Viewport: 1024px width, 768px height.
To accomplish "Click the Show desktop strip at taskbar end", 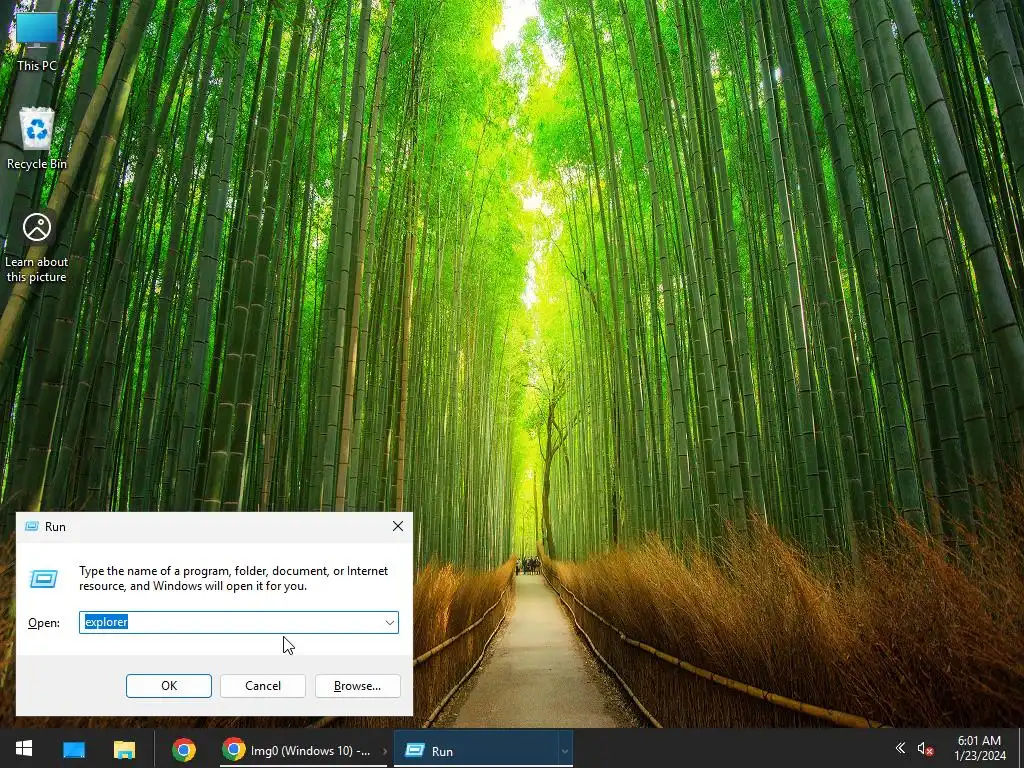I will tap(1021, 749).
